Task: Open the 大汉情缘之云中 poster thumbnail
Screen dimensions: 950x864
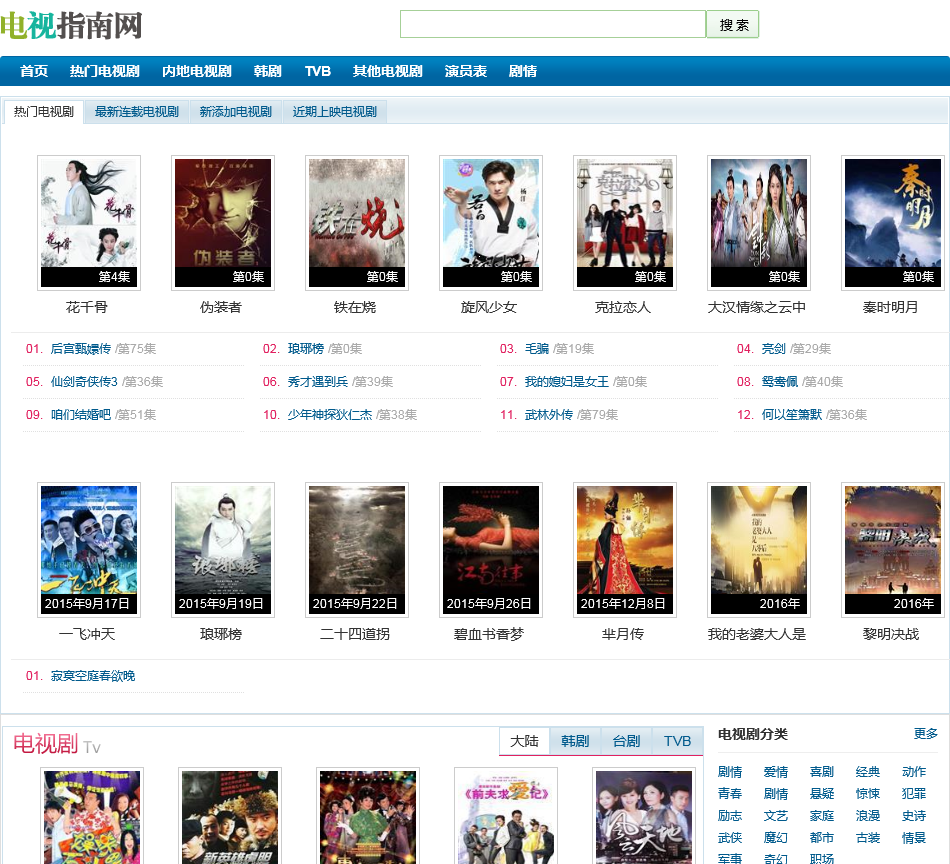Action: pos(759,223)
